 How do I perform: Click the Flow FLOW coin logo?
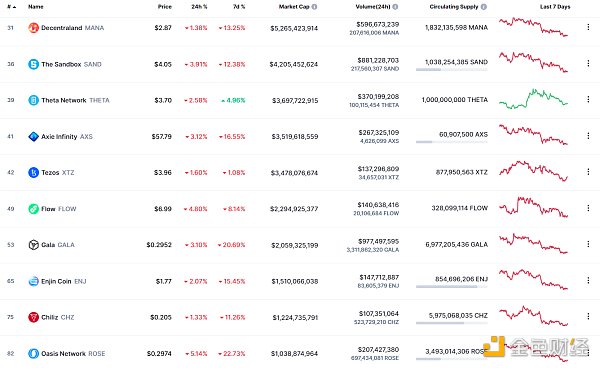34,208
